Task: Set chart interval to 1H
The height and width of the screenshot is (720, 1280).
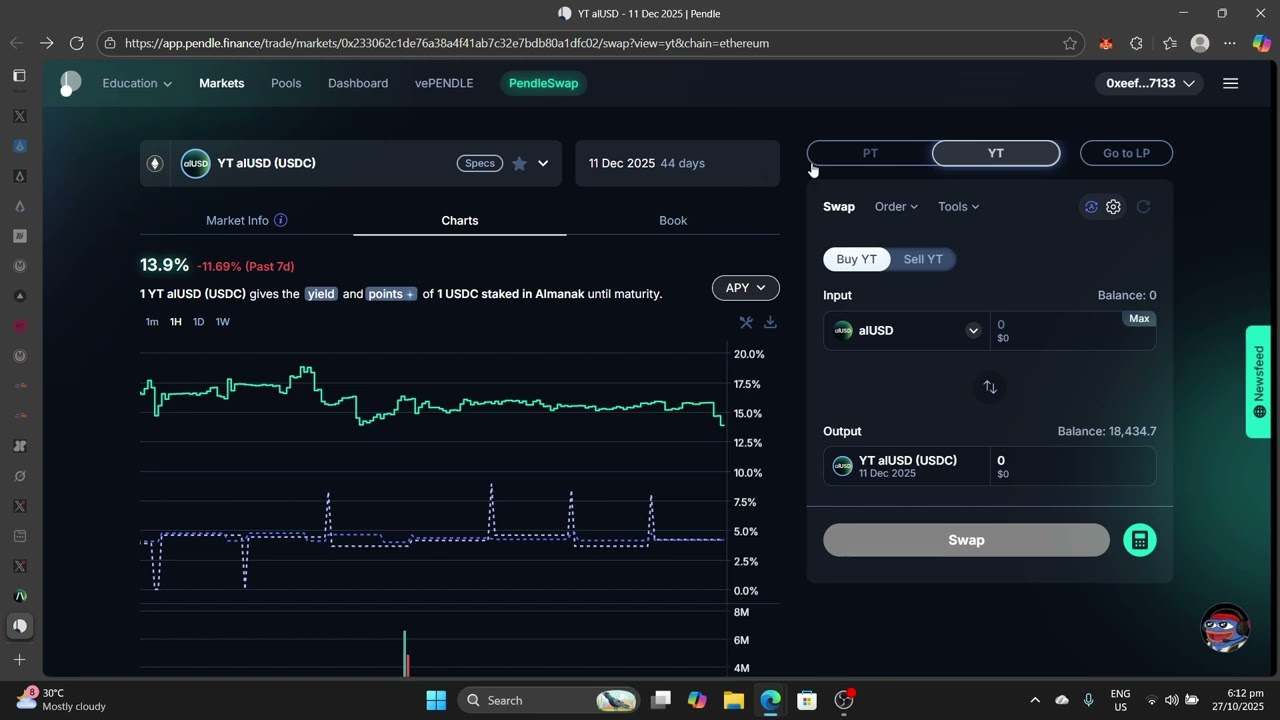Action: tap(175, 322)
